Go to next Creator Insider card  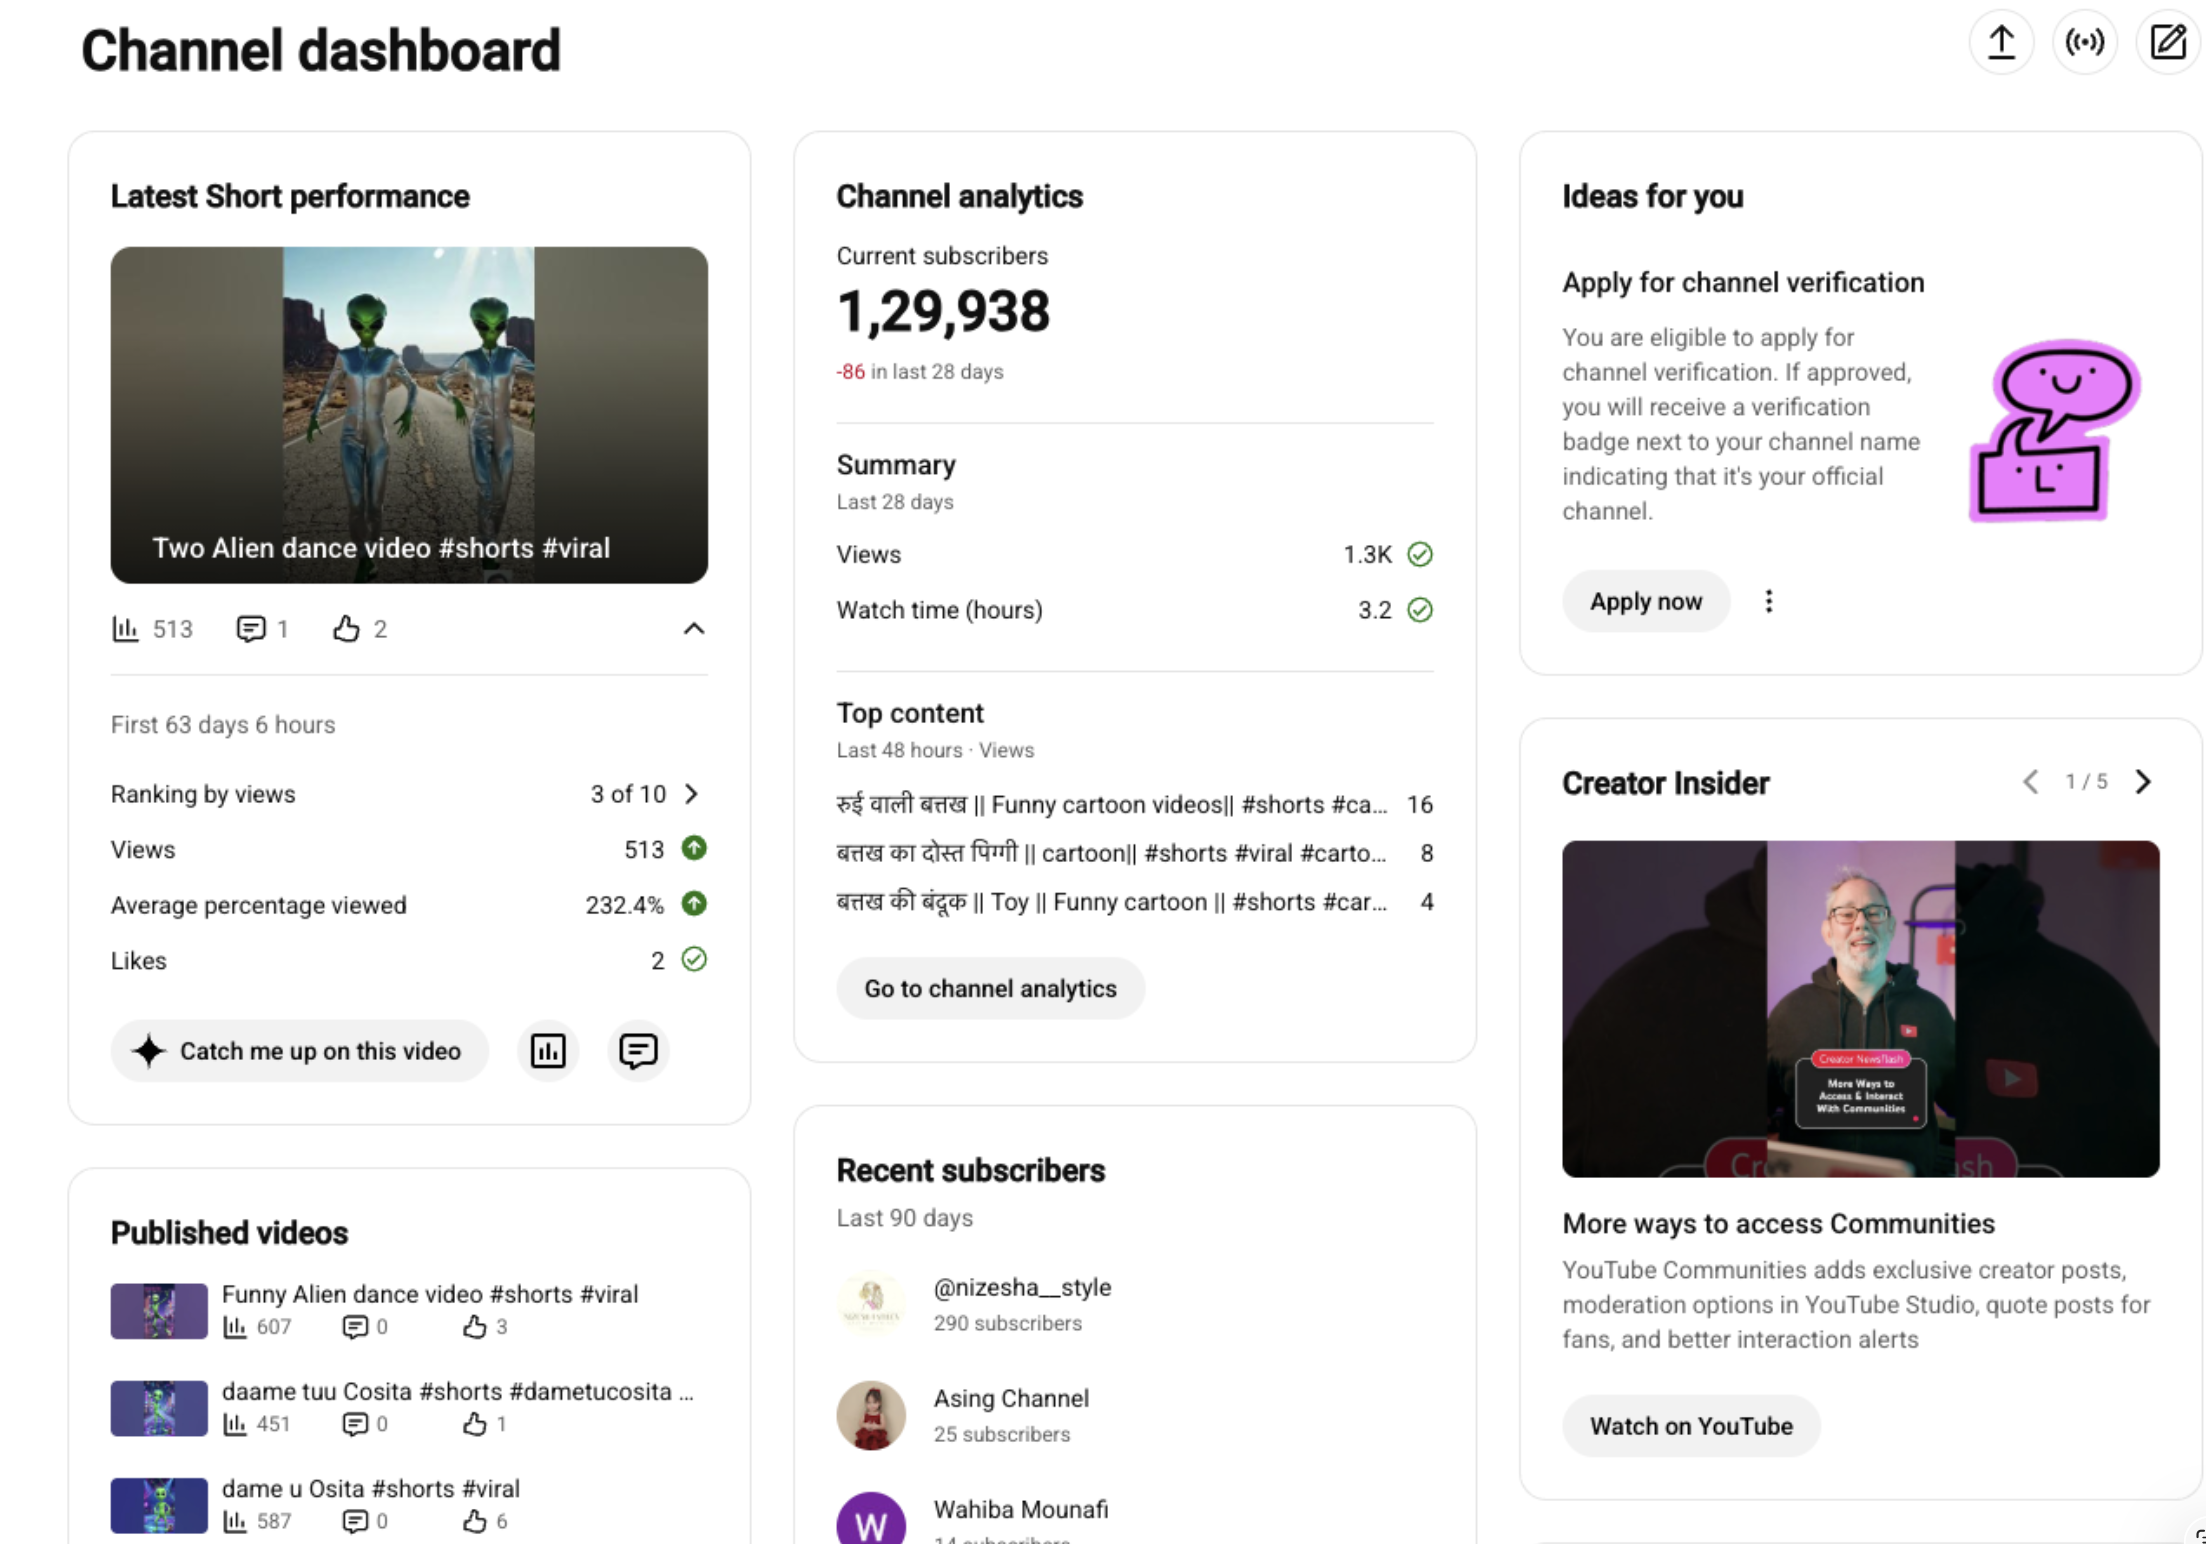(x=2143, y=782)
